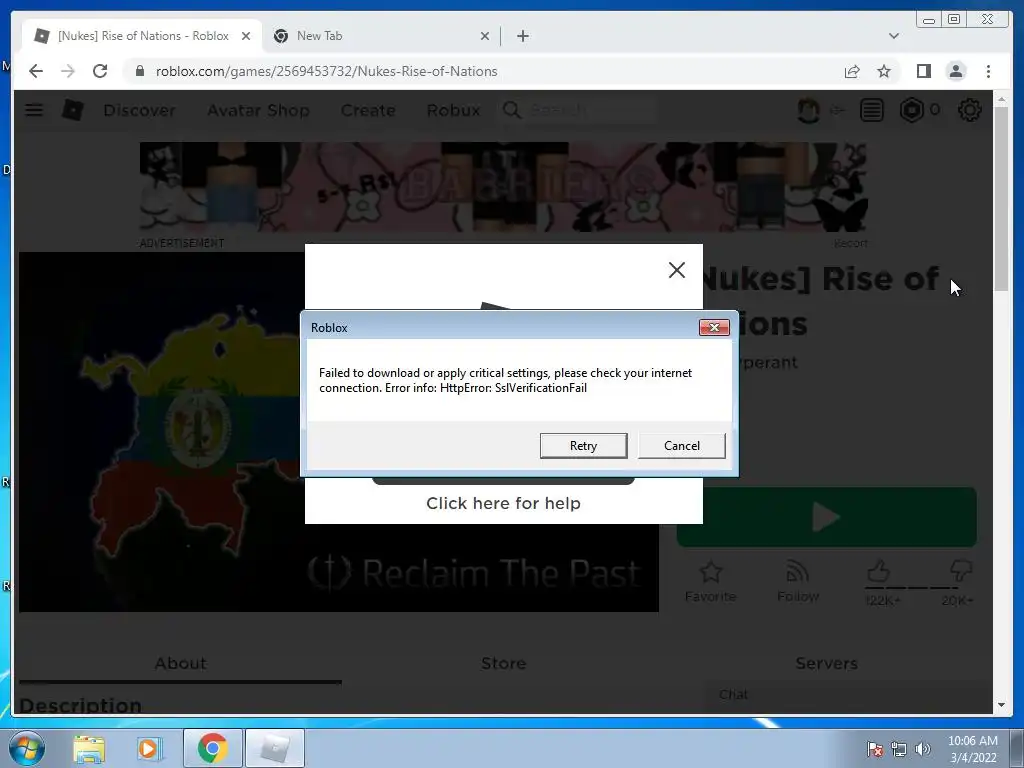Click the scrollbar down arrow
The height and width of the screenshot is (768, 1024).
click(x=1001, y=705)
